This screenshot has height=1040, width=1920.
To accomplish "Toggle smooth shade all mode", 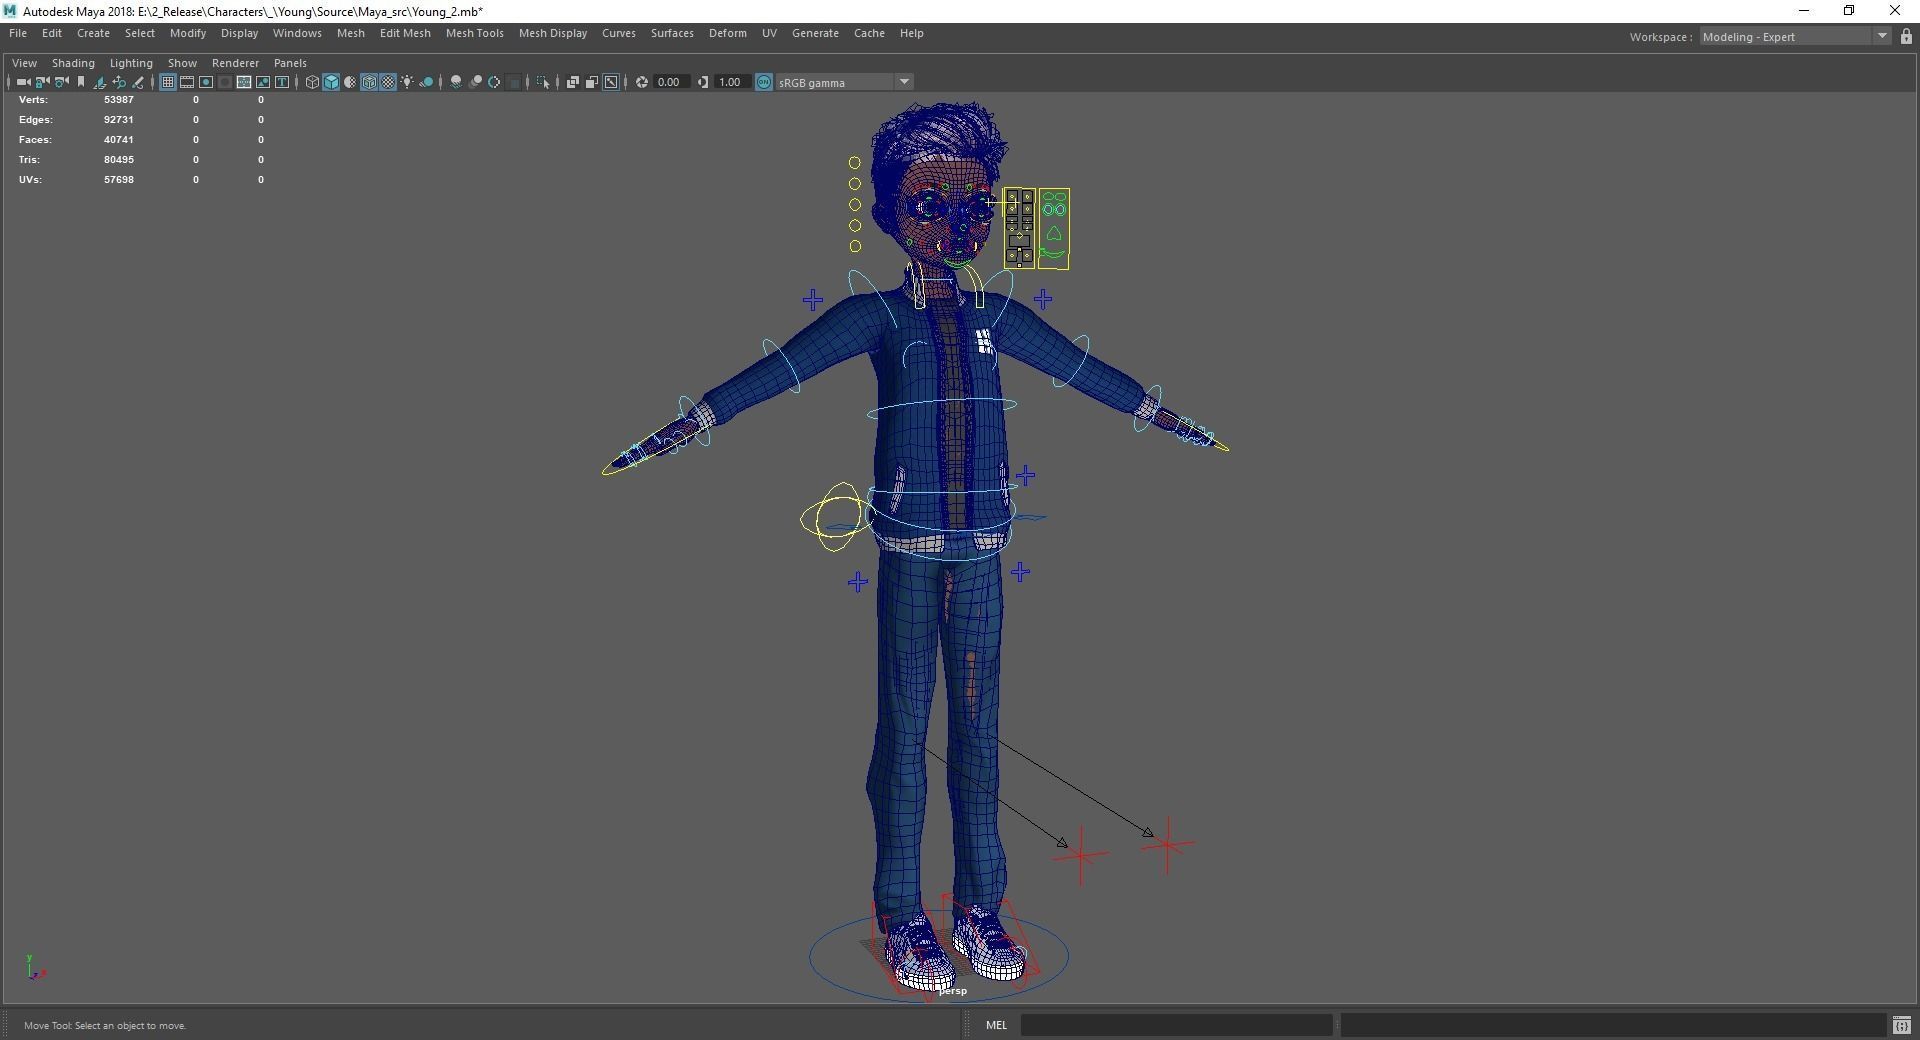I will pos(331,82).
